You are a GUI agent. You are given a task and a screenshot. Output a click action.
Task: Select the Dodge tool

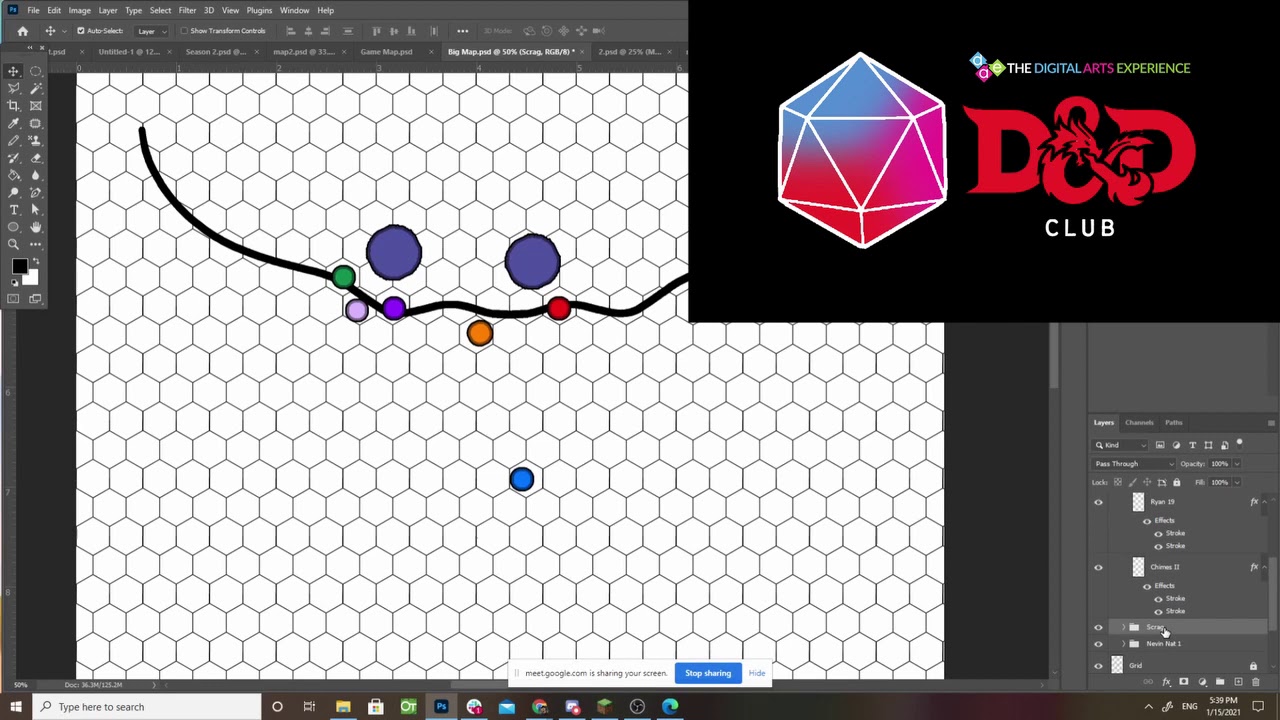(x=14, y=192)
